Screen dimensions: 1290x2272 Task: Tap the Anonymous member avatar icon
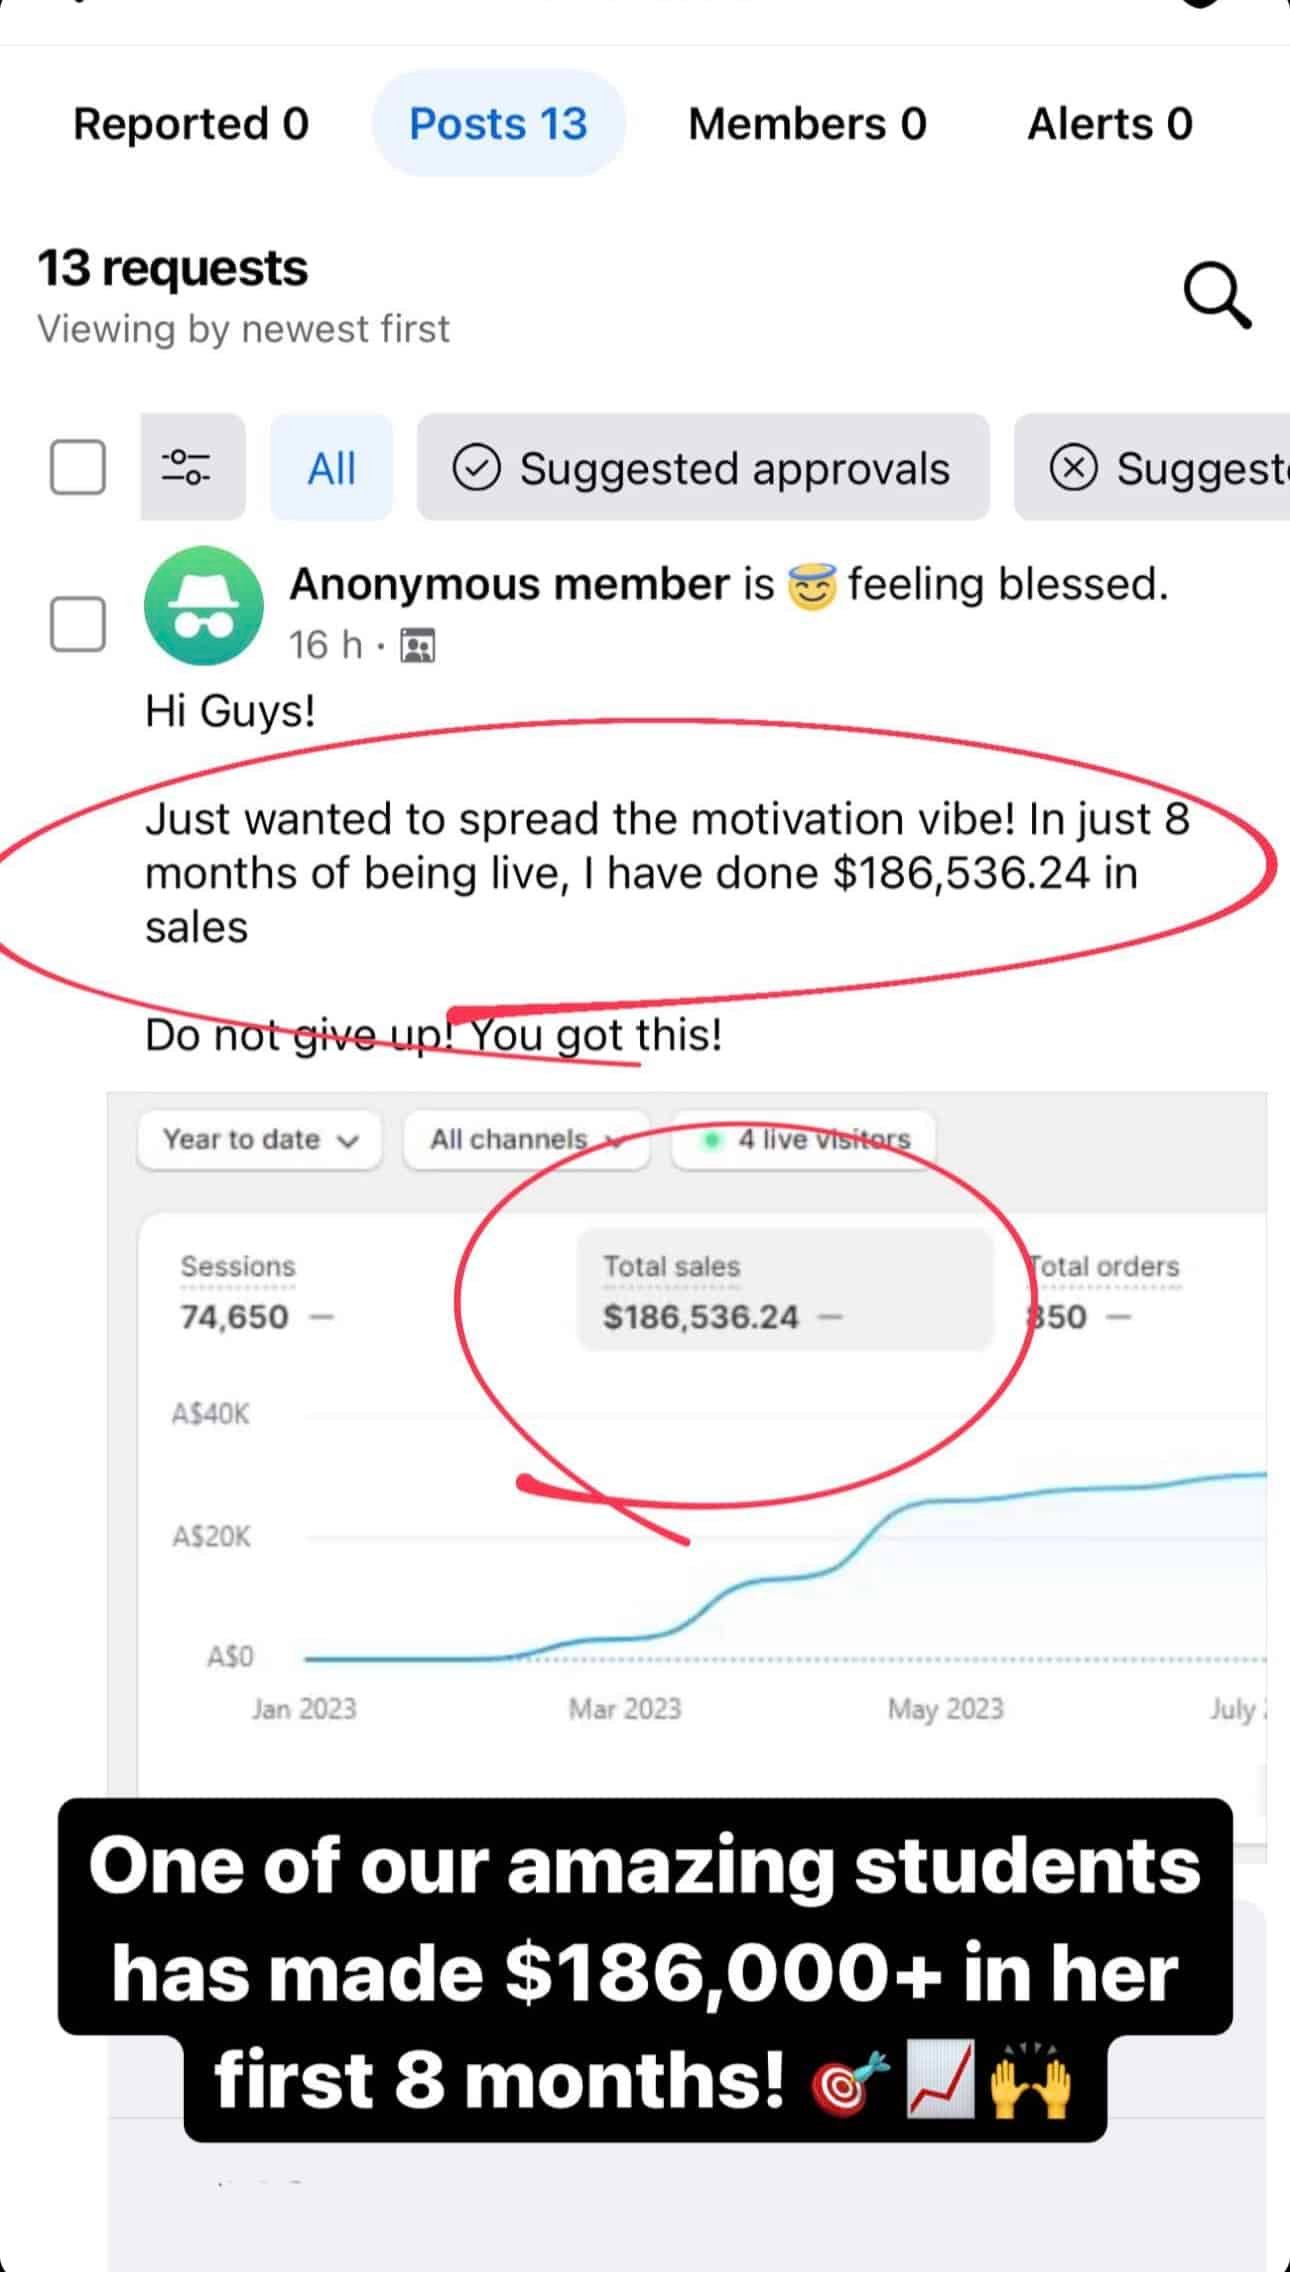click(x=204, y=606)
